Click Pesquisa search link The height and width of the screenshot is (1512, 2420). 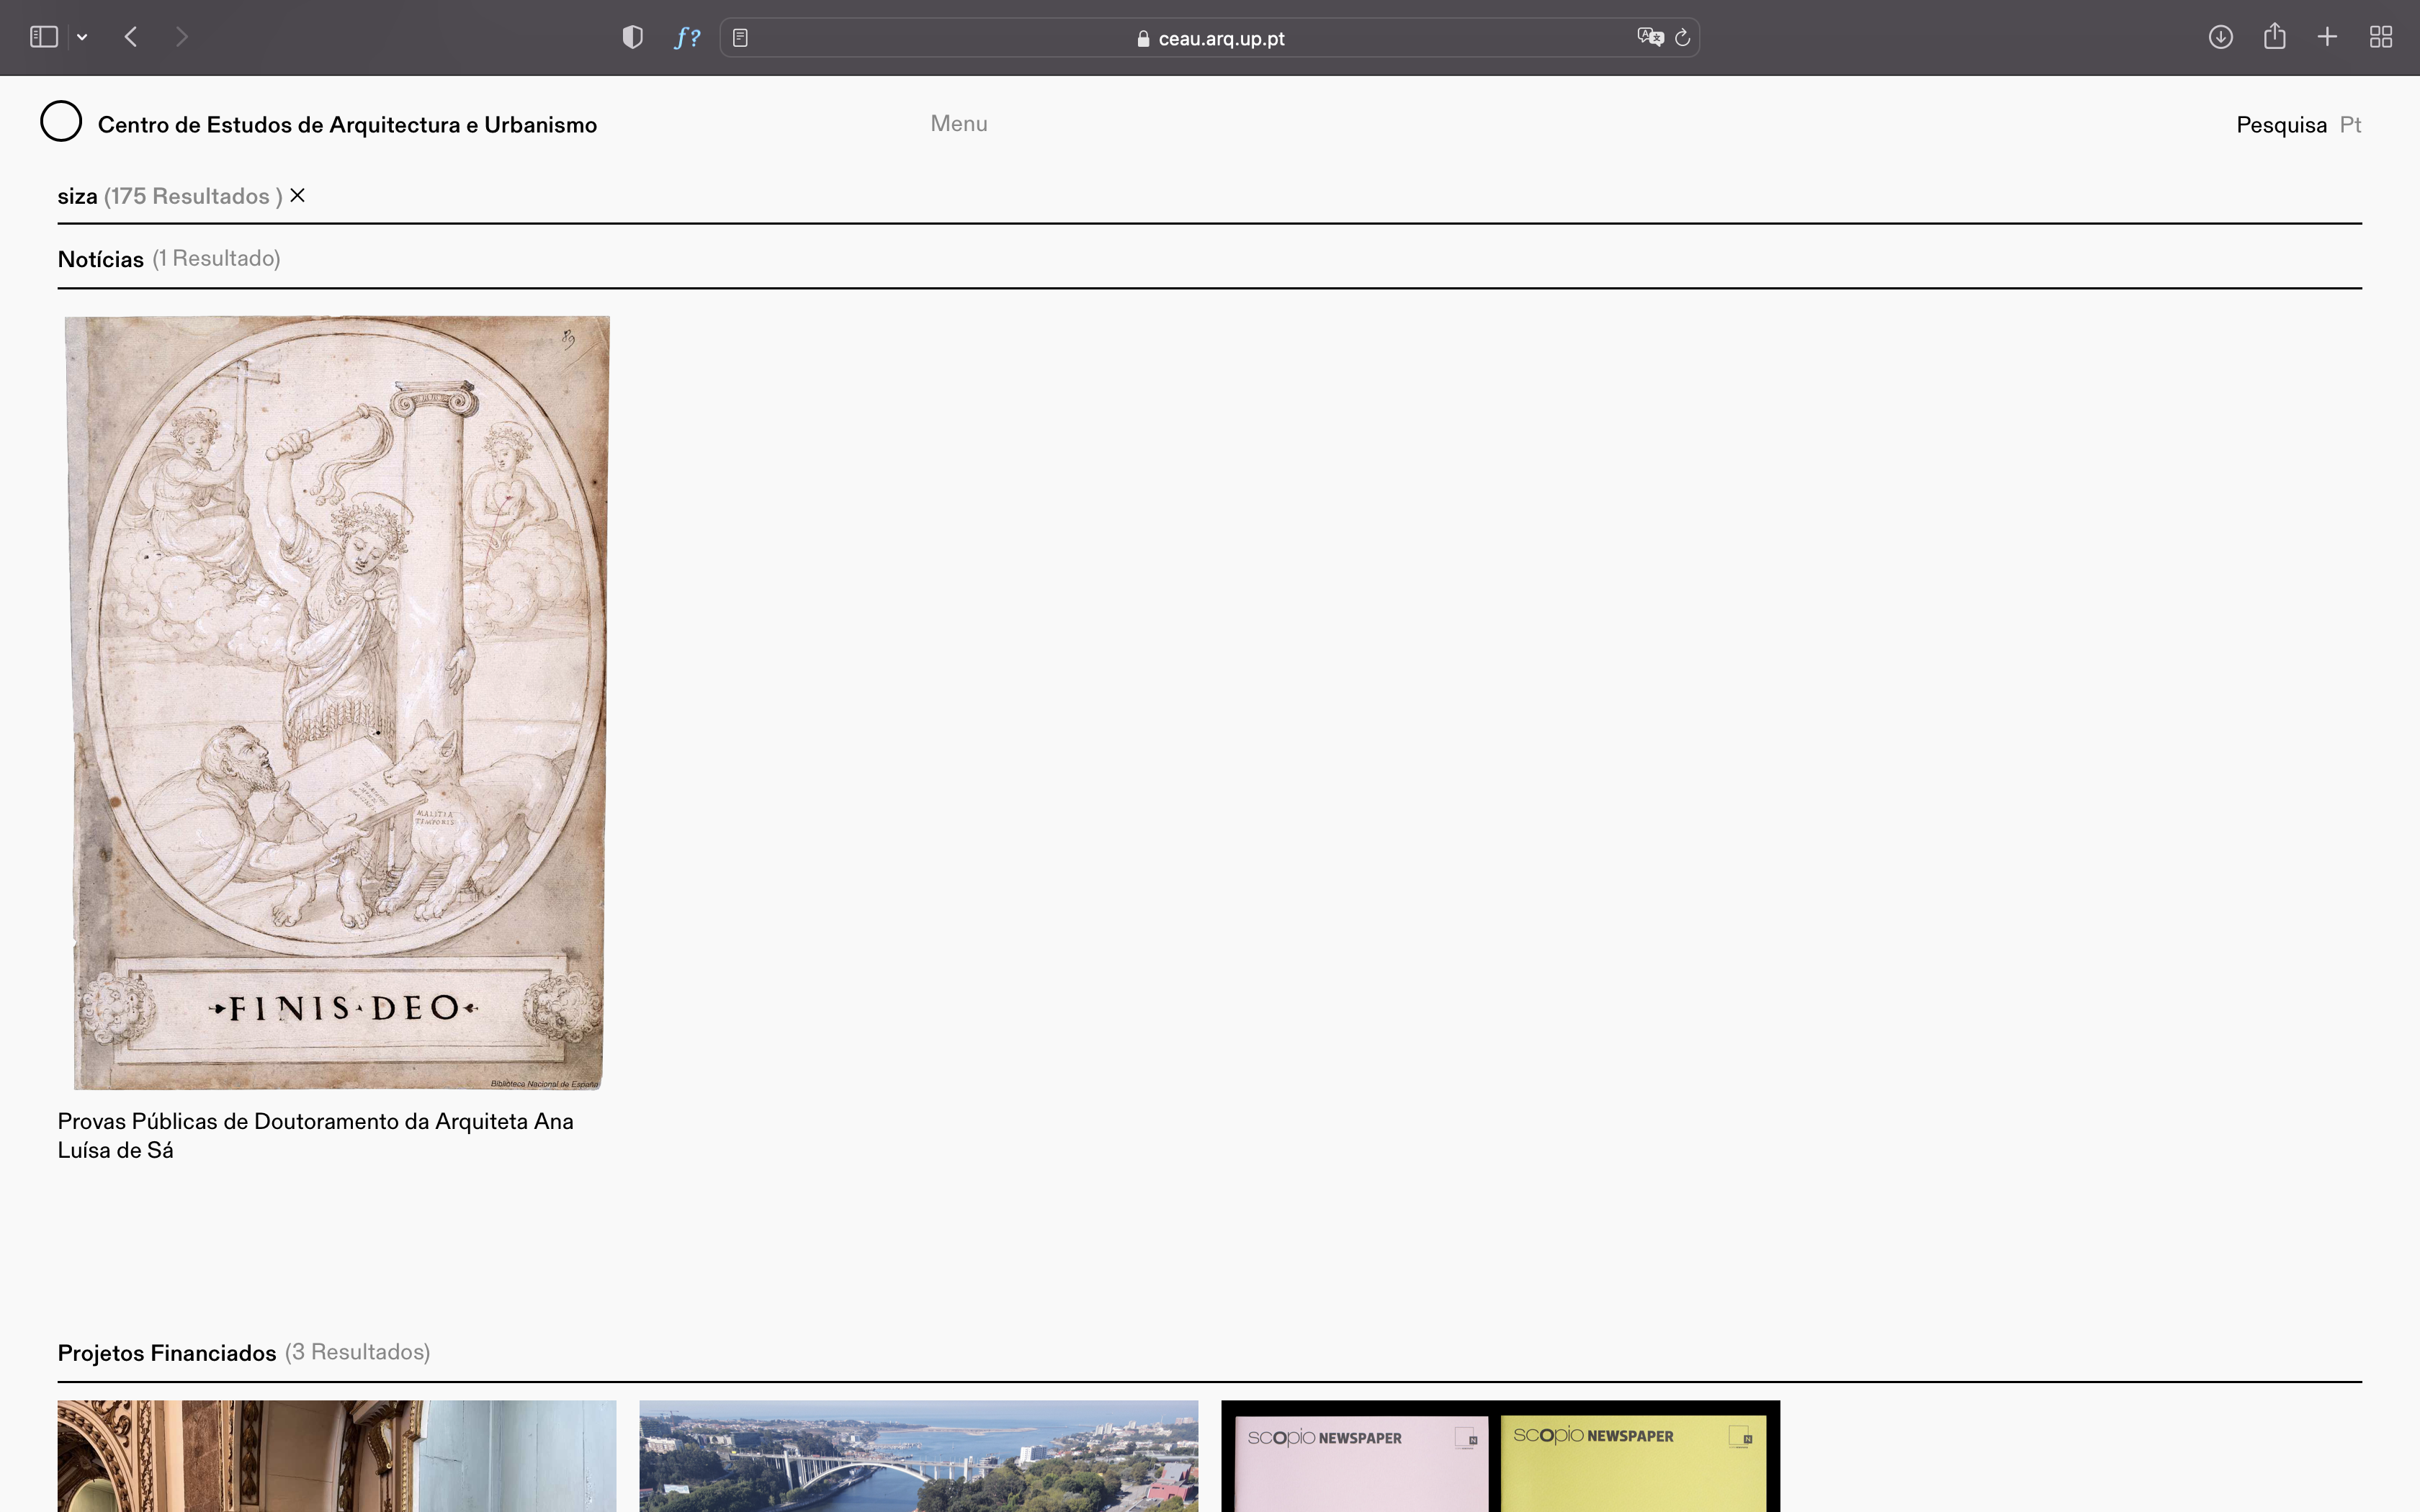click(x=2281, y=125)
